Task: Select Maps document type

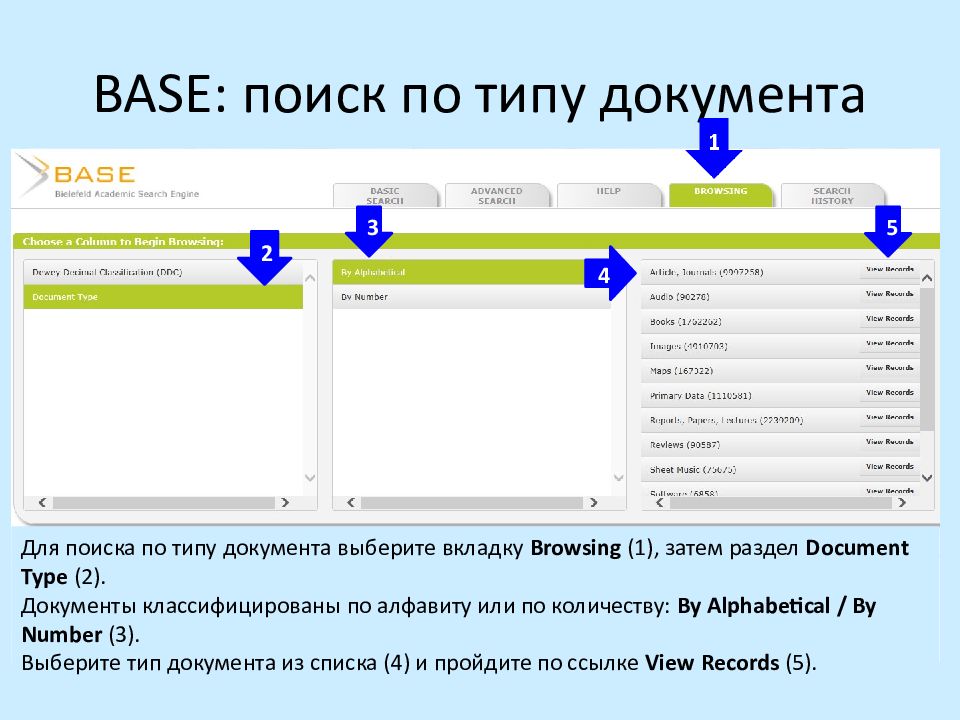Action: point(750,371)
